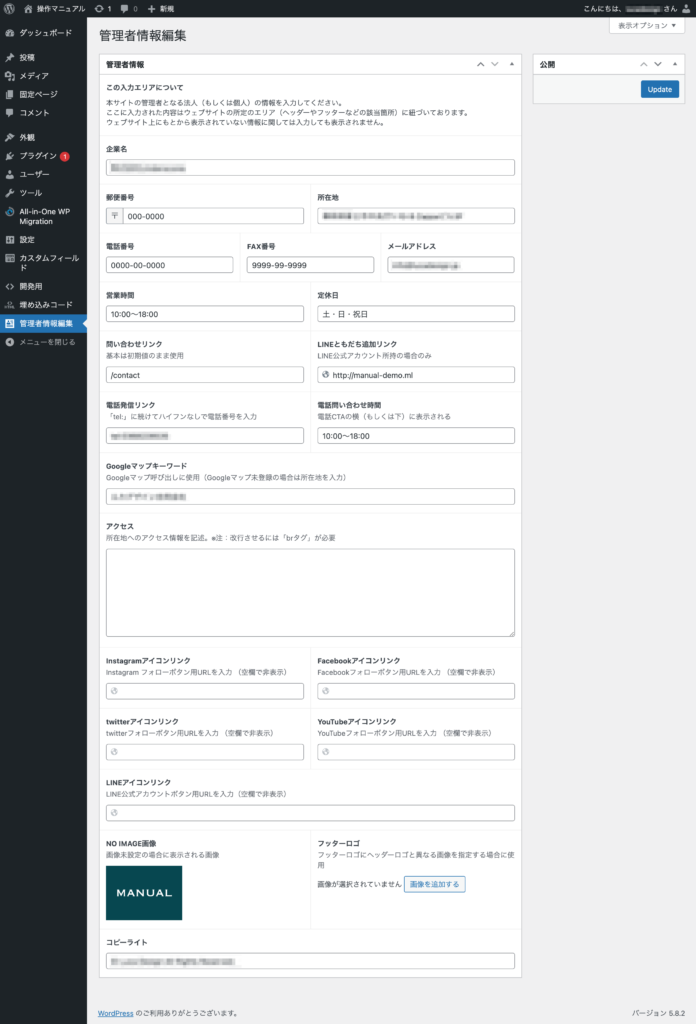Move 管理者情報 panel down with arrow
The height and width of the screenshot is (1024, 696).
(494, 64)
